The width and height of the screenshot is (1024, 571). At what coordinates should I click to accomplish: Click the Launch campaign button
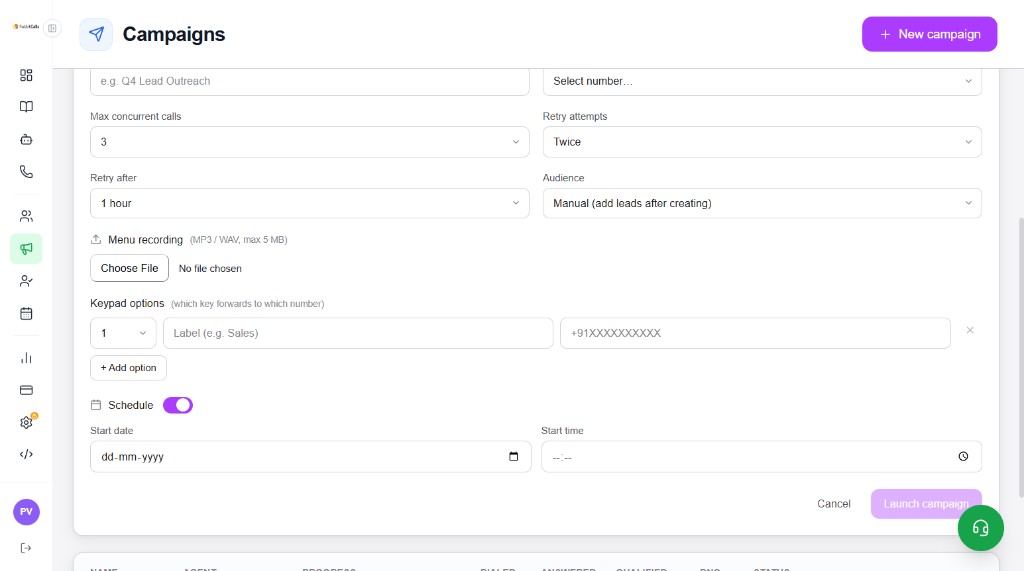[x=926, y=504]
